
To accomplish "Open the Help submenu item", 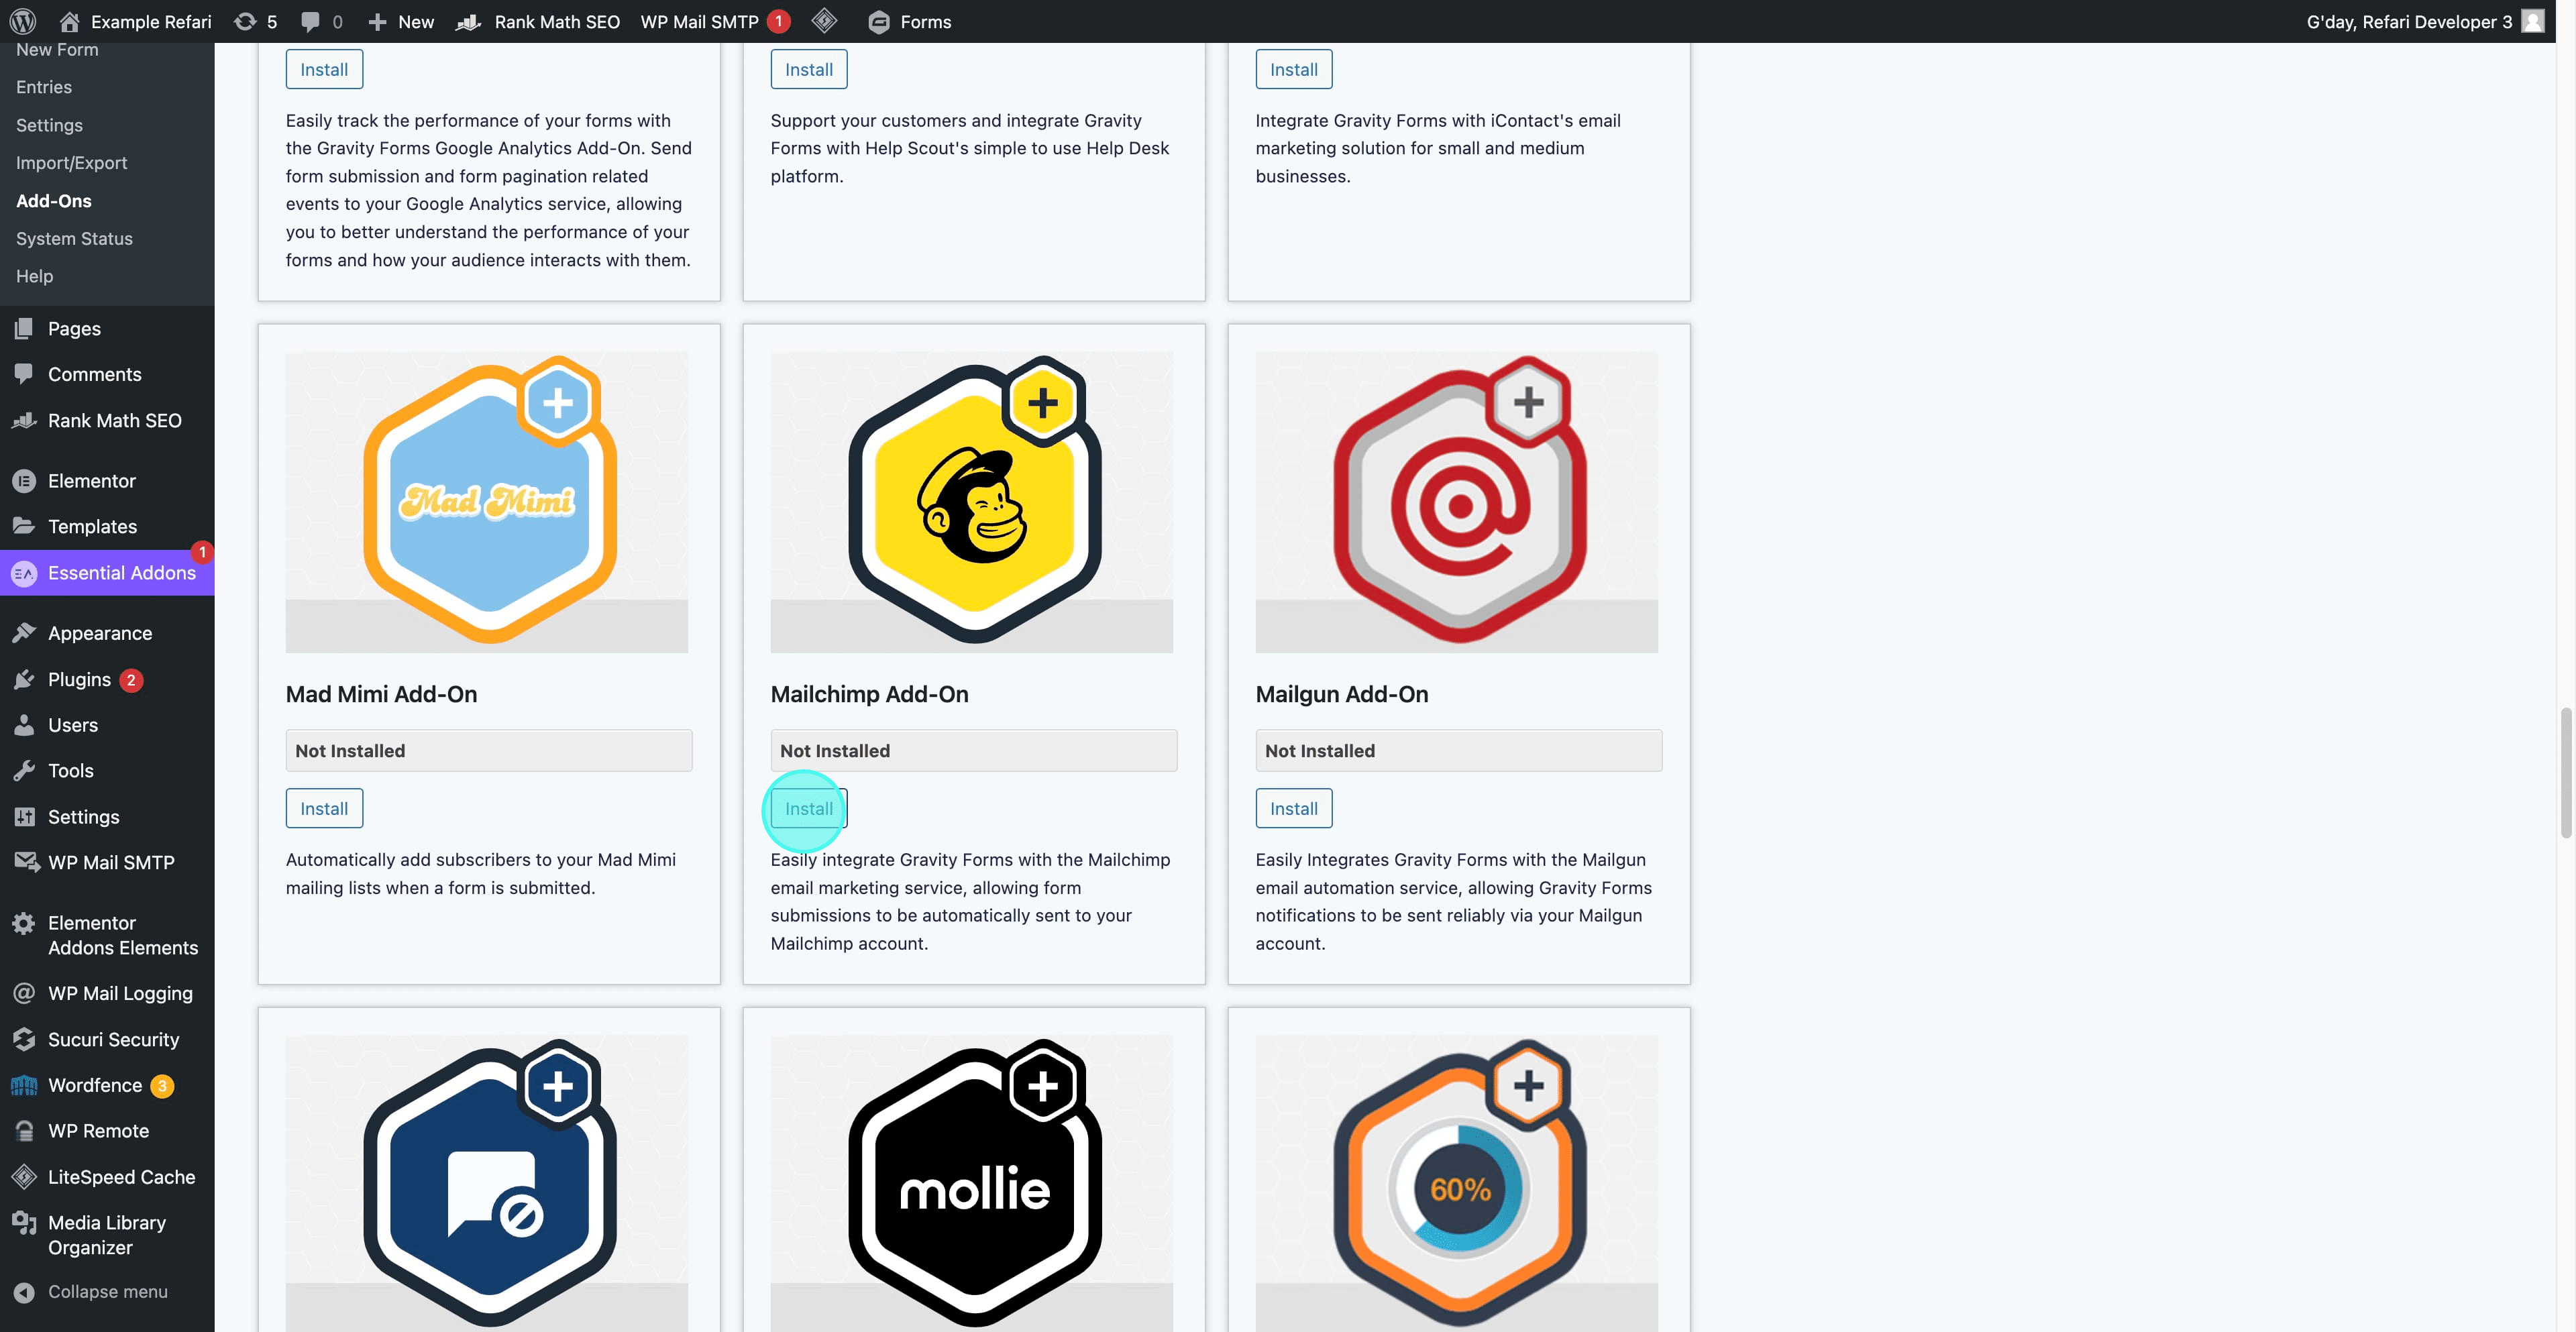I will tap(34, 276).
